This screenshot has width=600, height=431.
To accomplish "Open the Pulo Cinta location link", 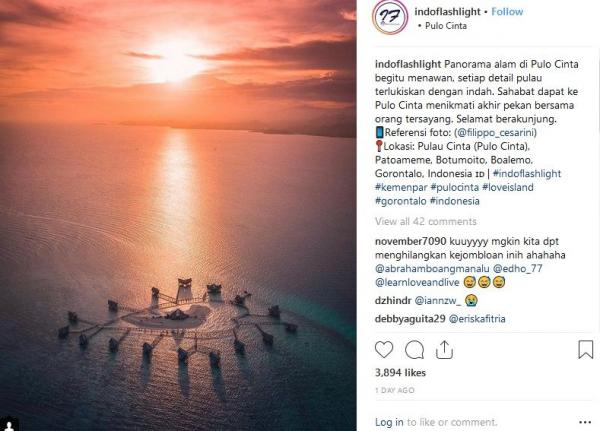I will pyautogui.click(x=446, y=26).
